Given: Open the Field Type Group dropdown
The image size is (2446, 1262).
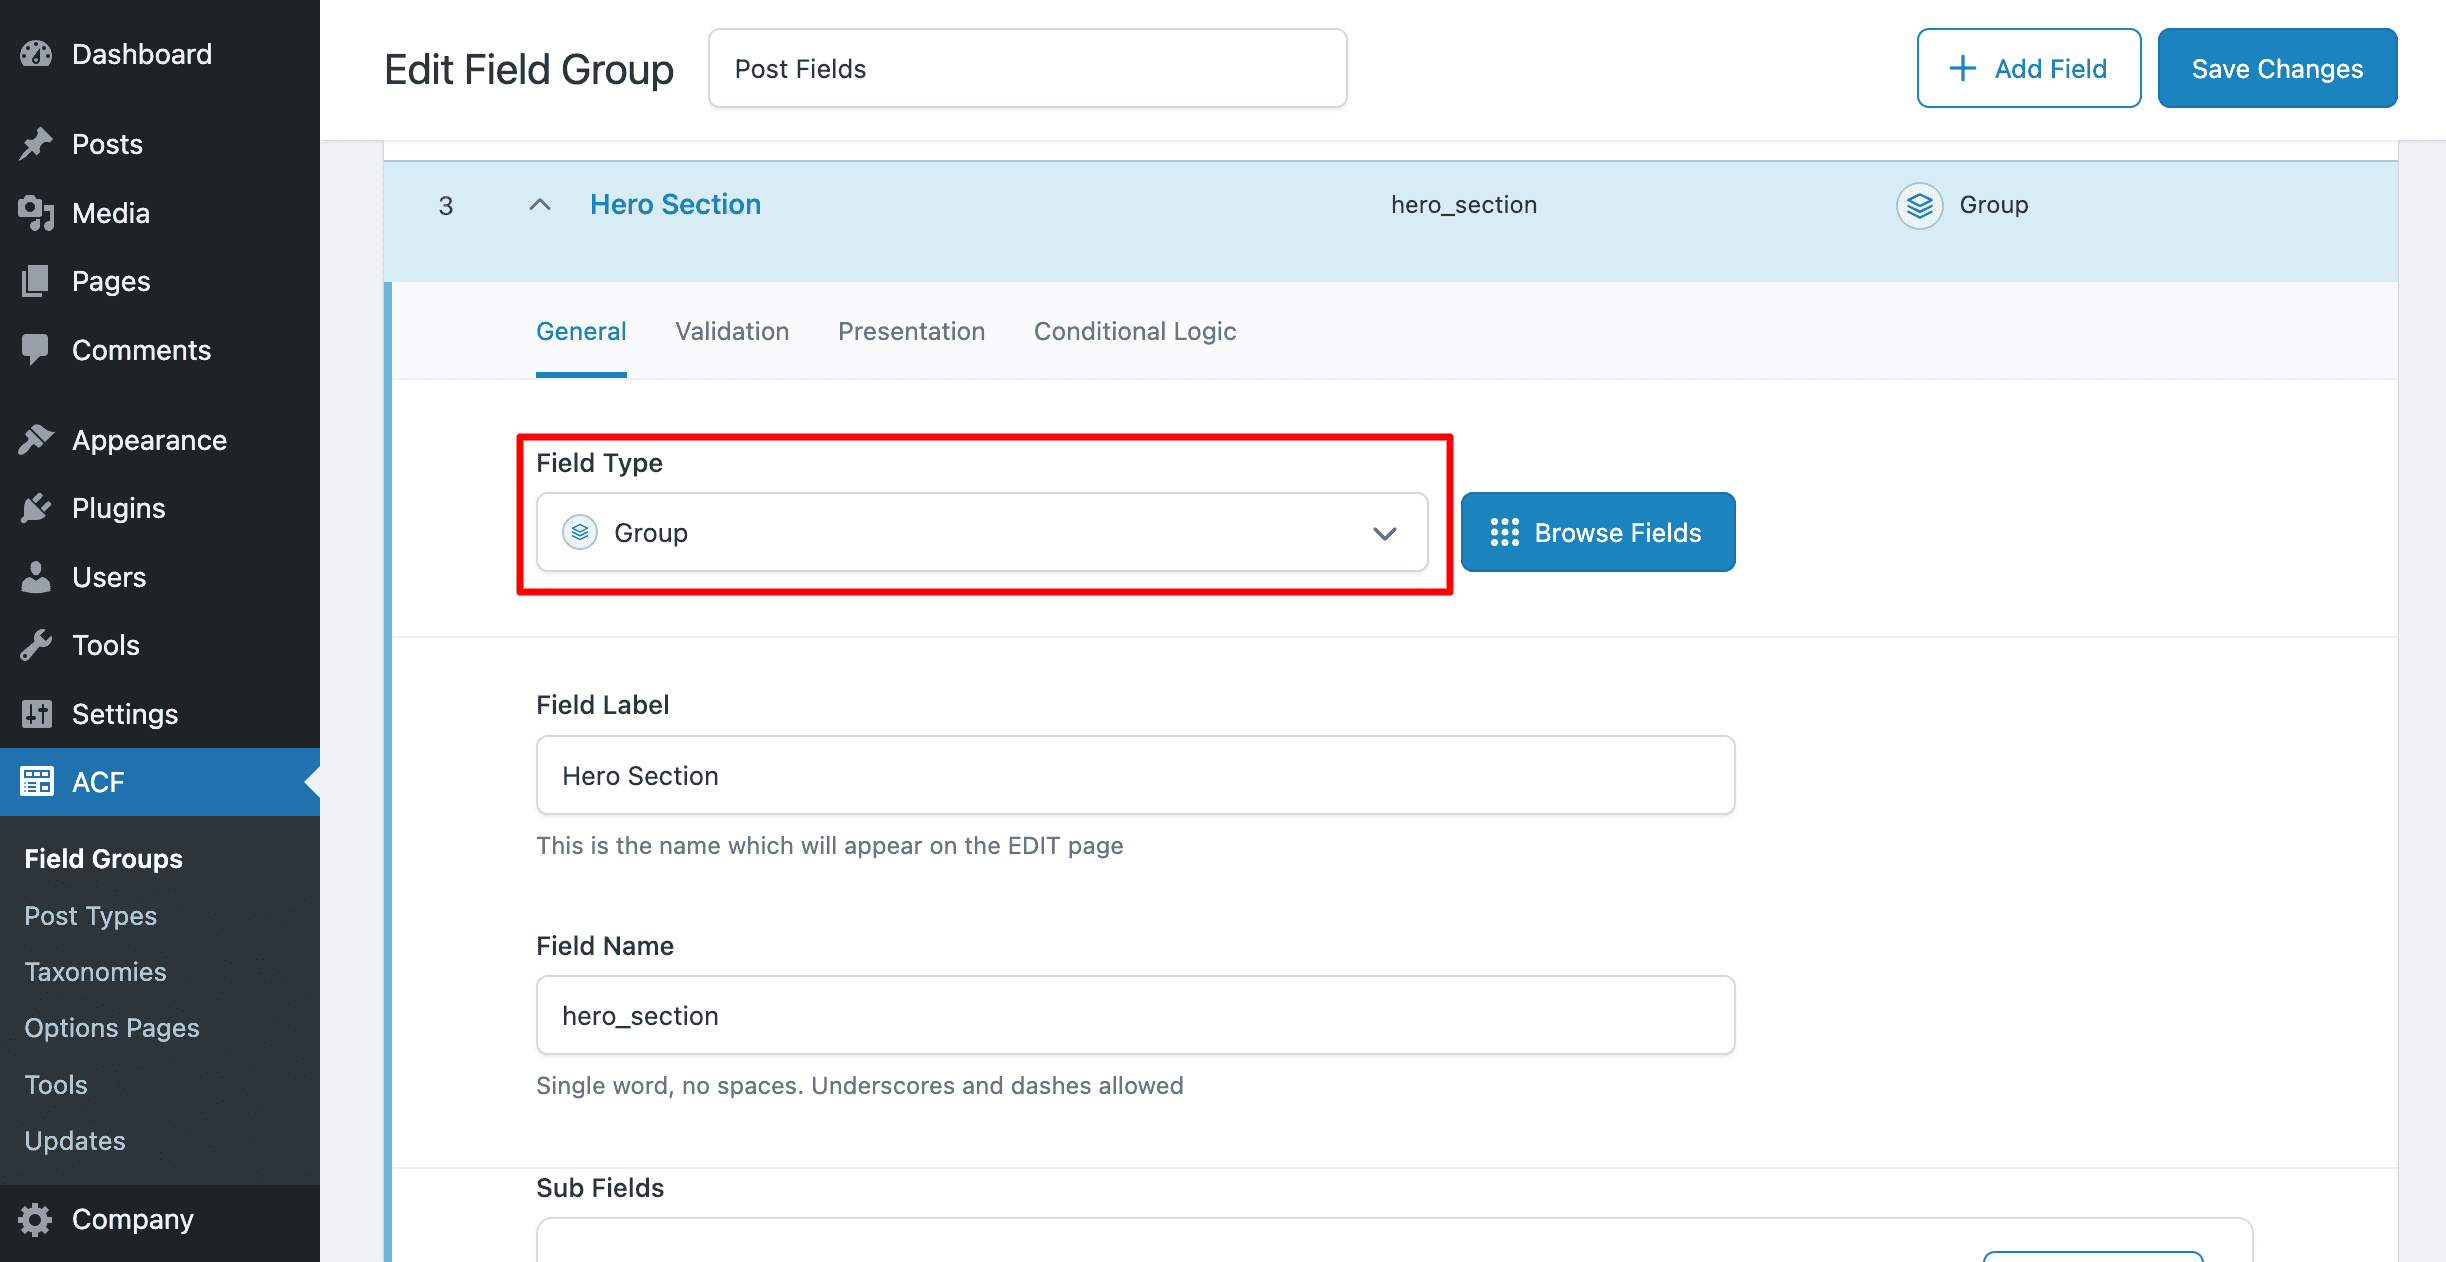Looking at the screenshot, I should click(x=982, y=533).
